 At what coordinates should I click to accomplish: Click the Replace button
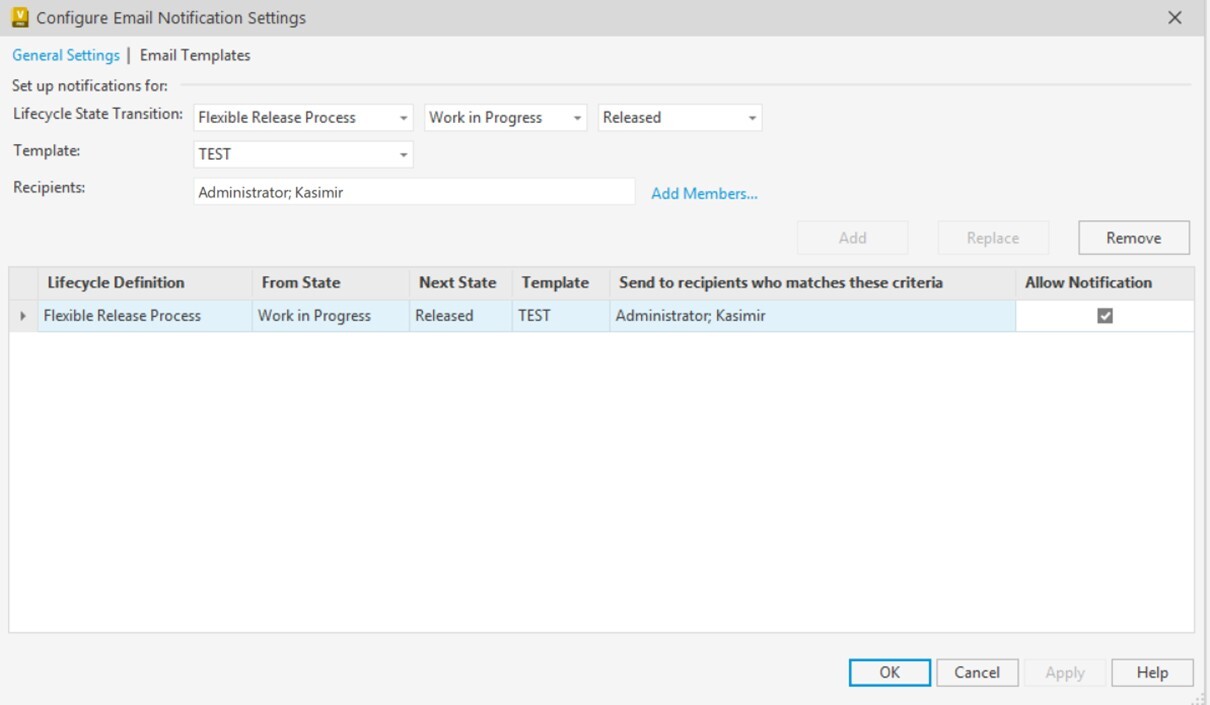(993, 238)
